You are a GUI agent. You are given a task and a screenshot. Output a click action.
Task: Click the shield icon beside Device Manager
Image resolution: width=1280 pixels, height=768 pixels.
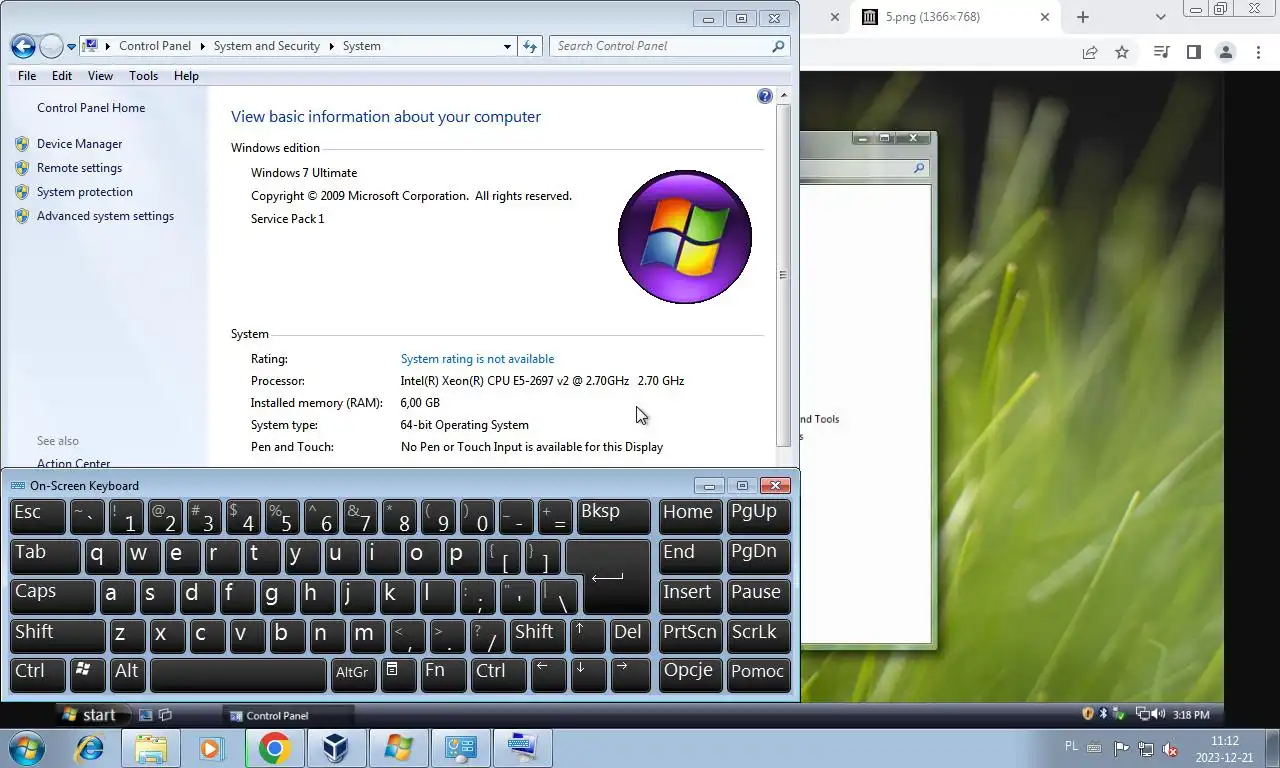coord(22,144)
